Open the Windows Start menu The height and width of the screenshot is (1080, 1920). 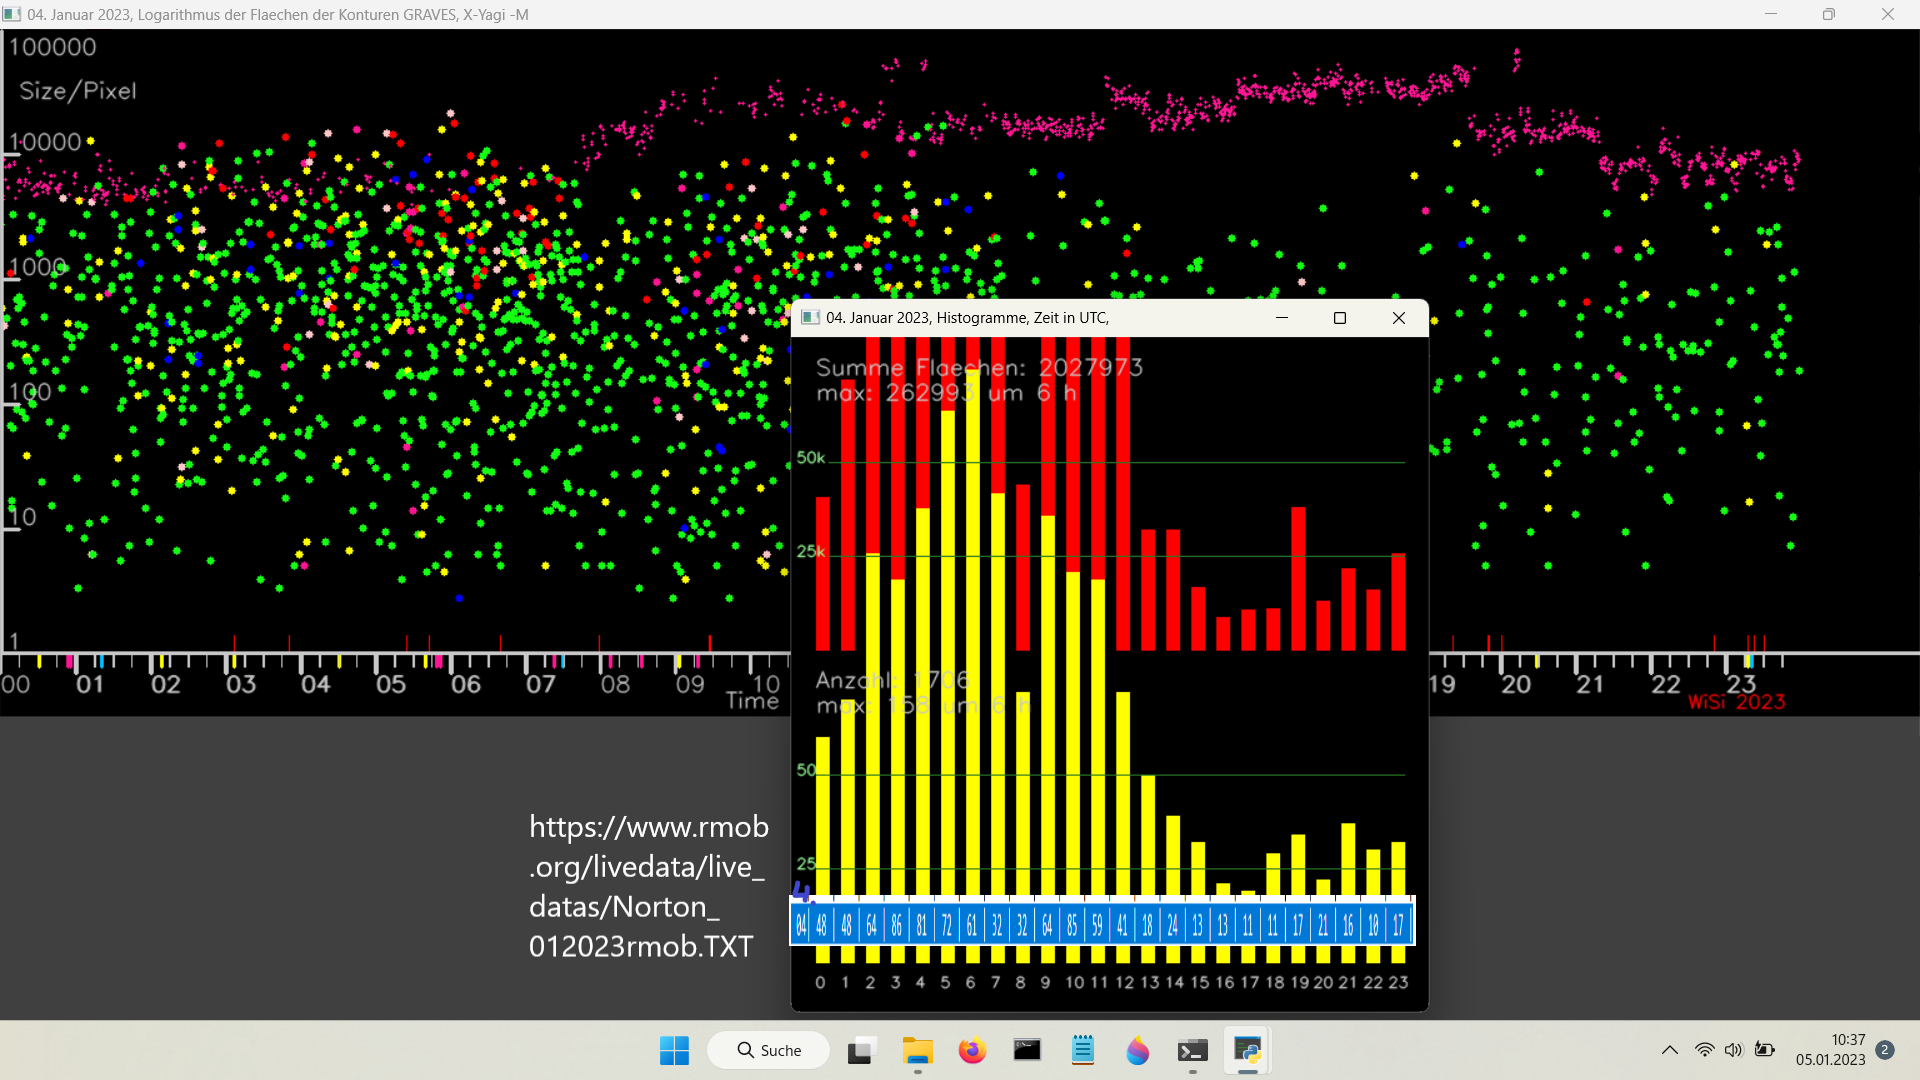(674, 1050)
